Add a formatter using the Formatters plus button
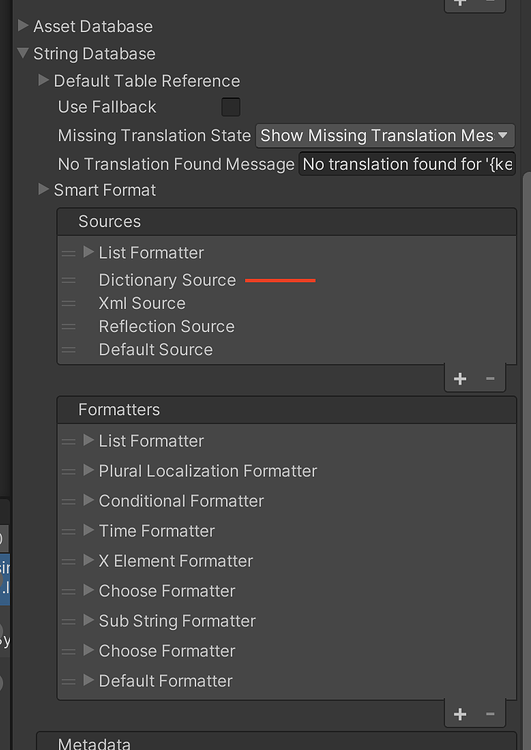Viewport: 531px width, 750px height. click(x=460, y=714)
